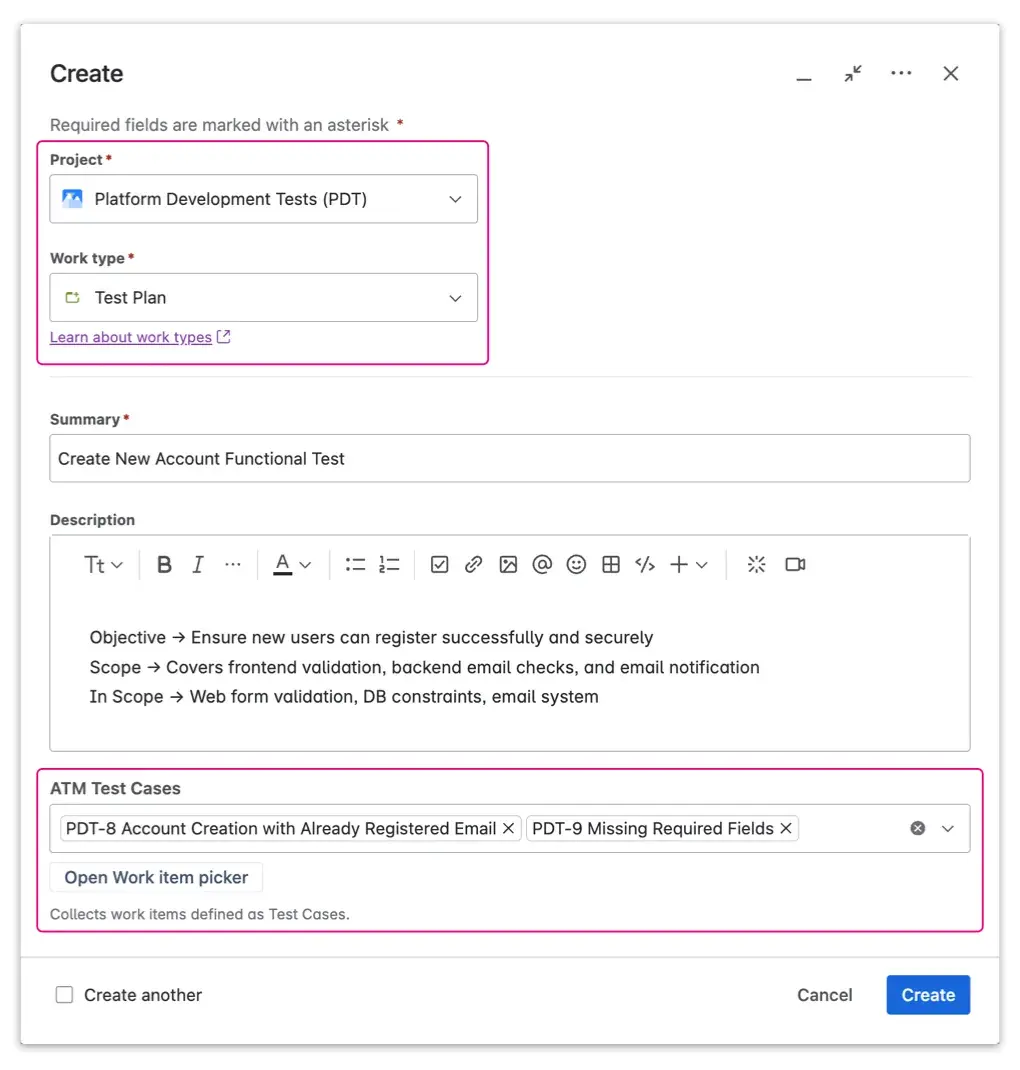Insert a table into the description
The height and width of the screenshot is (1070, 1020).
pyautogui.click(x=611, y=564)
